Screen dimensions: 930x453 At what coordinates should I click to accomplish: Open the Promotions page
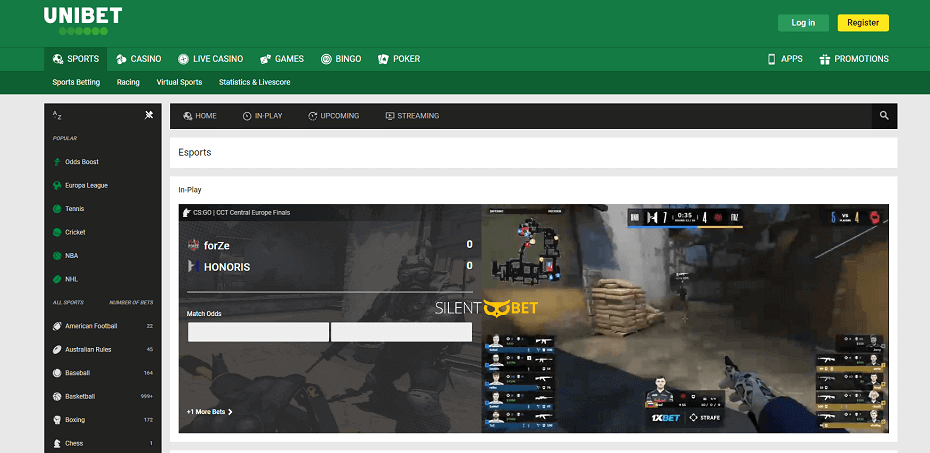(x=854, y=59)
